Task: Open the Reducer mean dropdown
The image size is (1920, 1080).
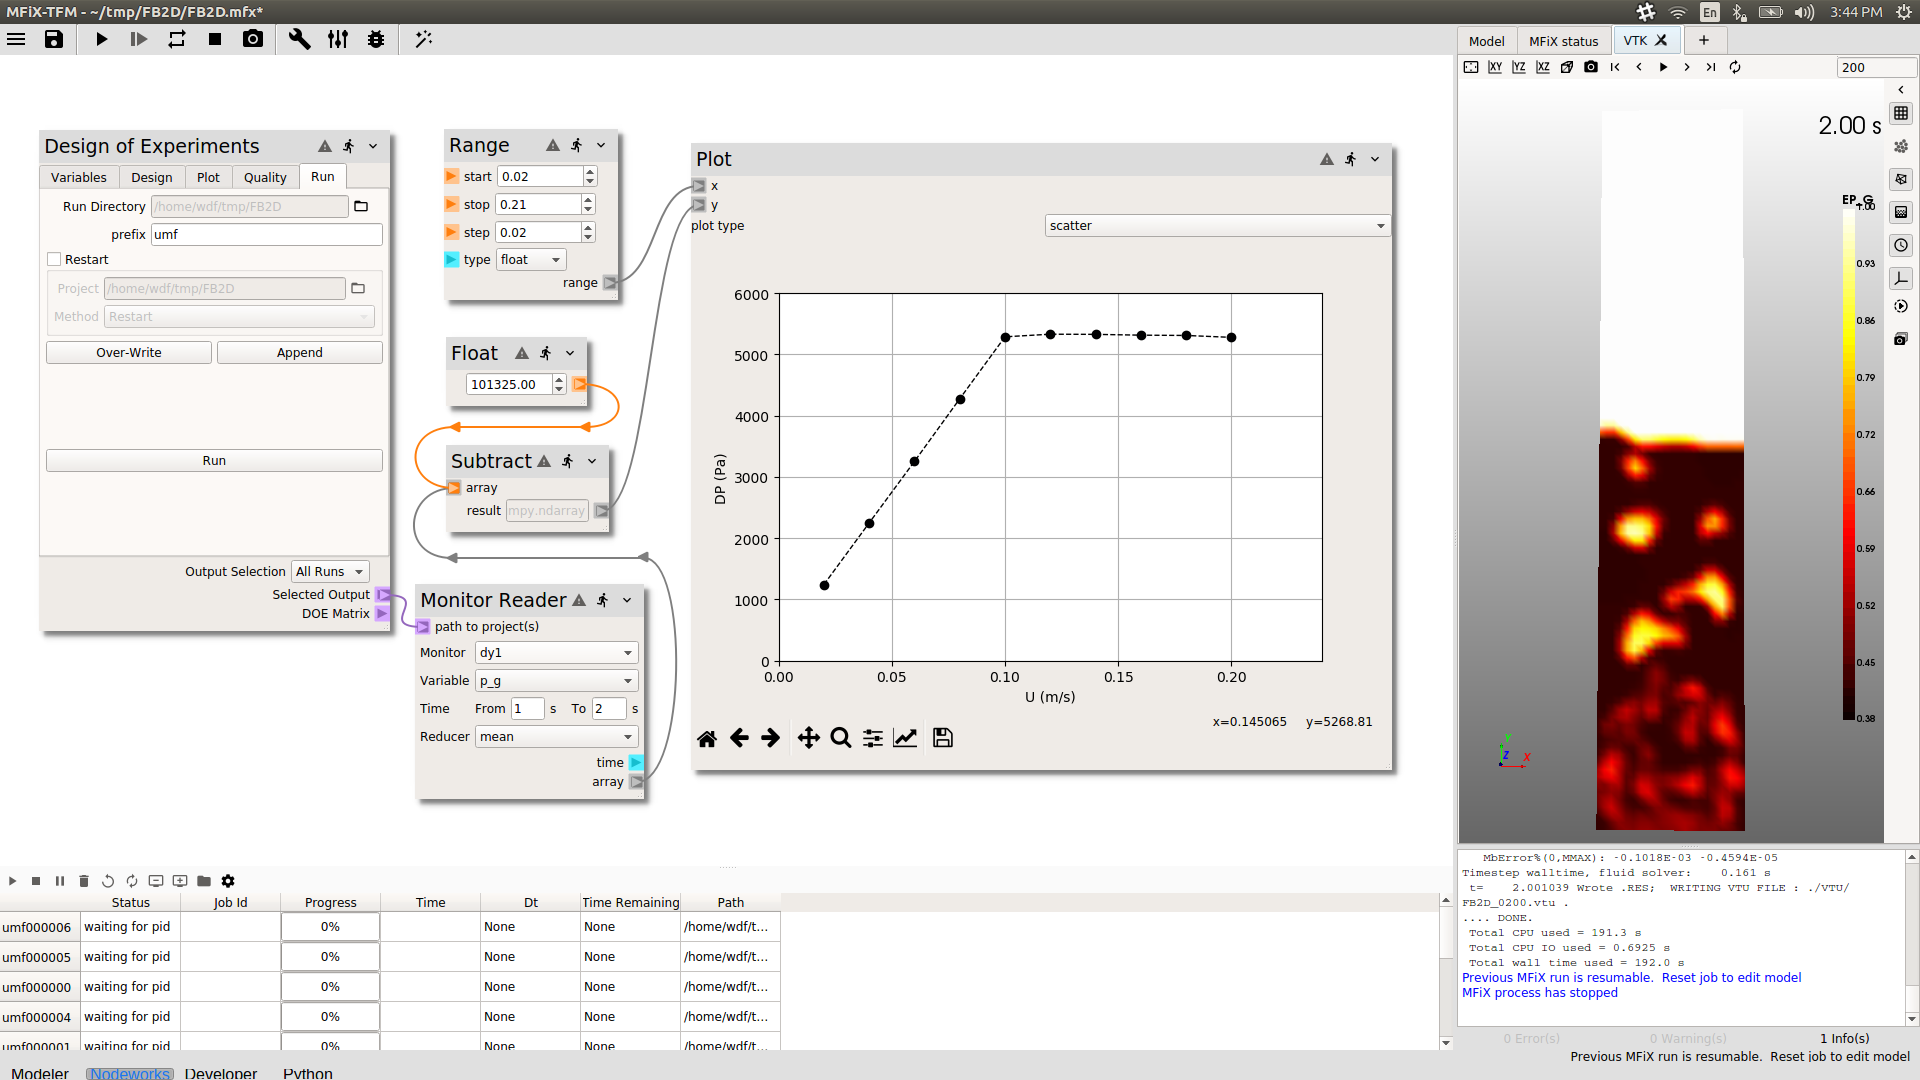Action: tap(556, 737)
